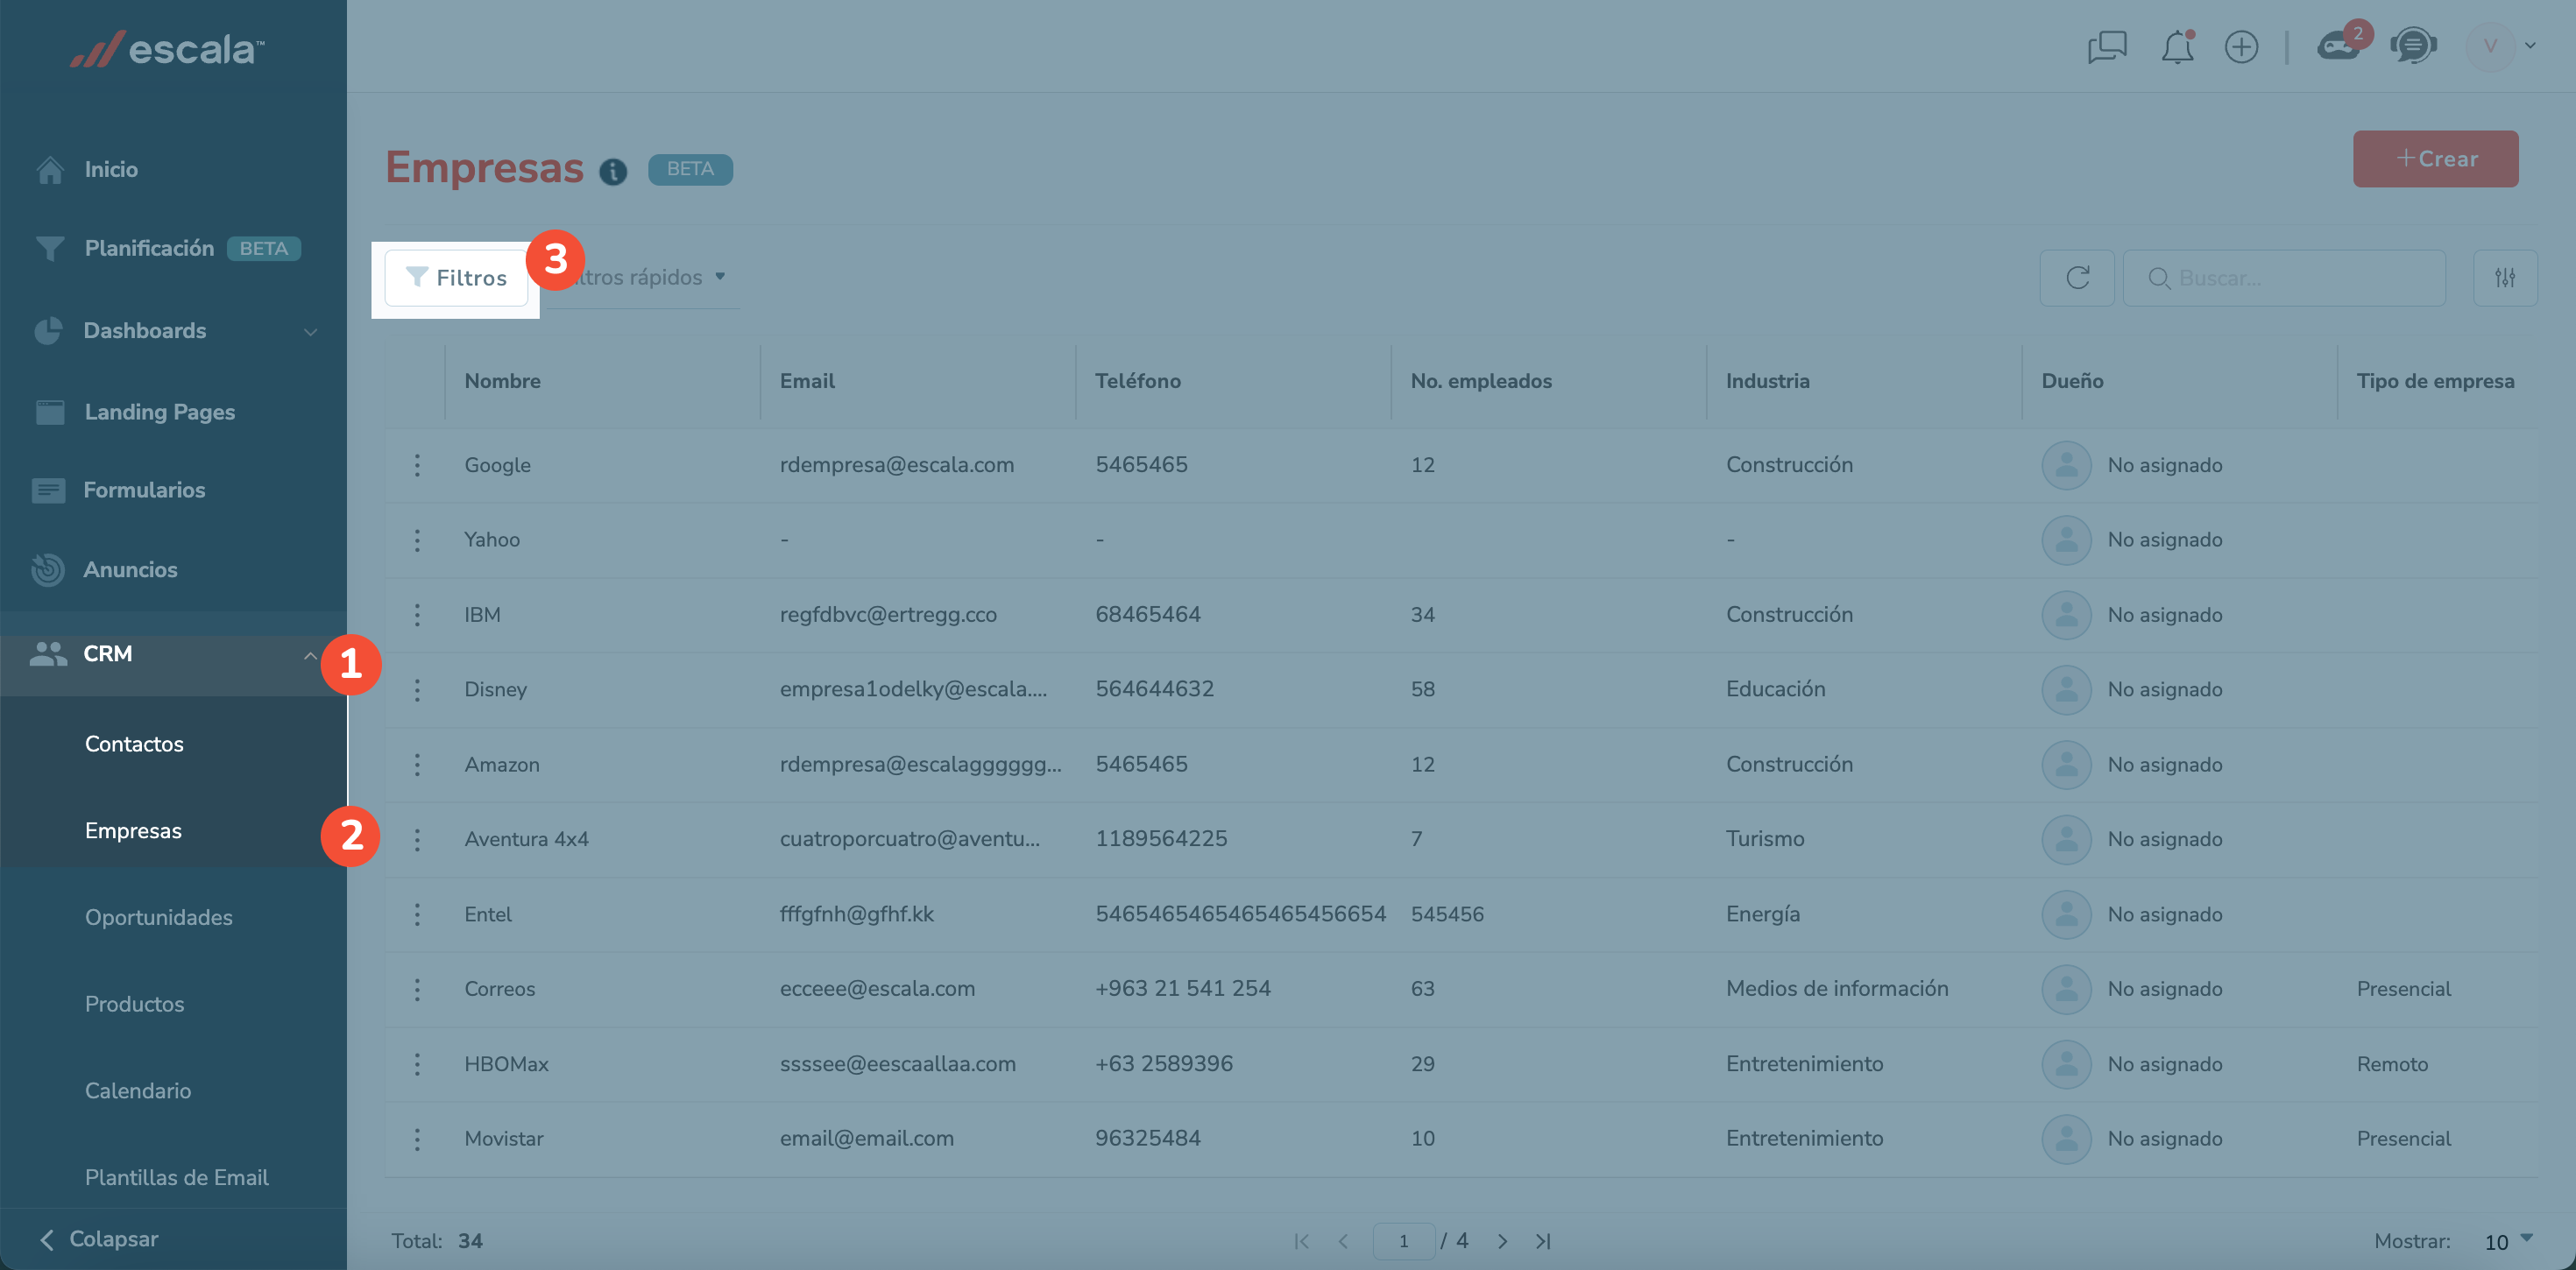This screenshot has width=2576, height=1270.
Task: Click the refresh table button
Action: [x=2077, y=278]
